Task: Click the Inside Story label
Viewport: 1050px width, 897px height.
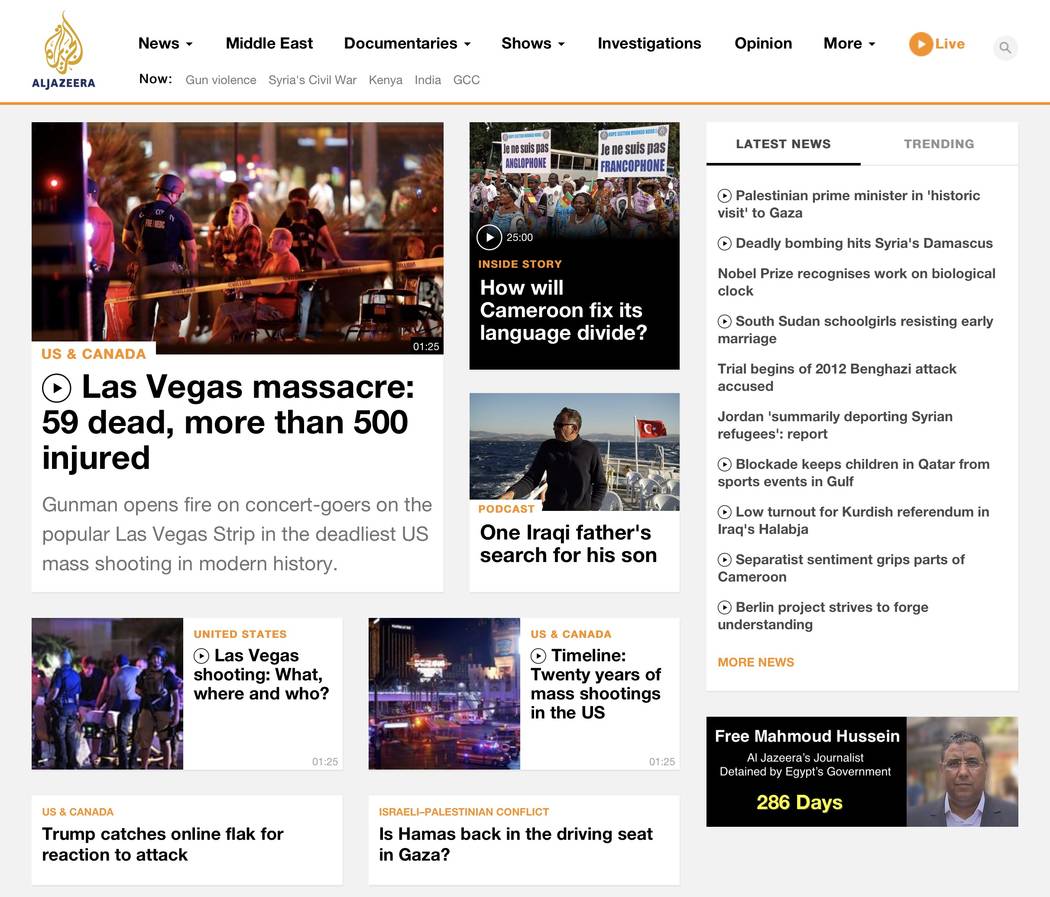Action: [x=520, y=264]
